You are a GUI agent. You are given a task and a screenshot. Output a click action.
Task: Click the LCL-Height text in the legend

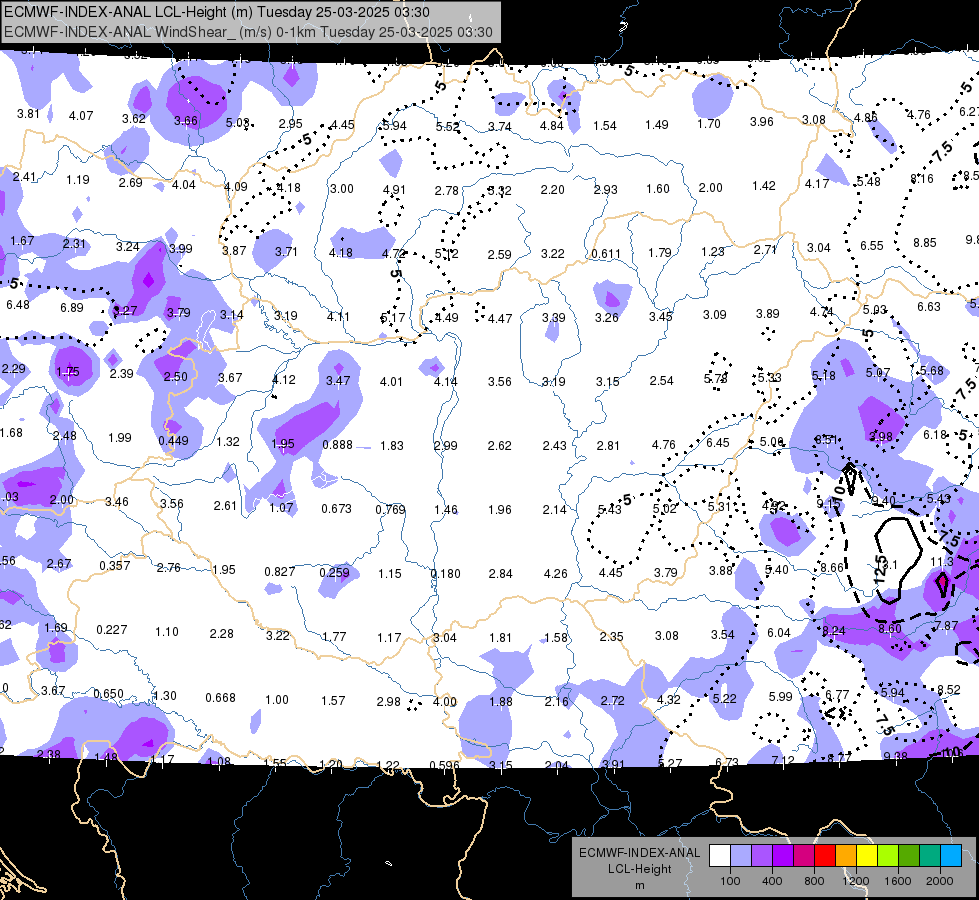(639, 869)
